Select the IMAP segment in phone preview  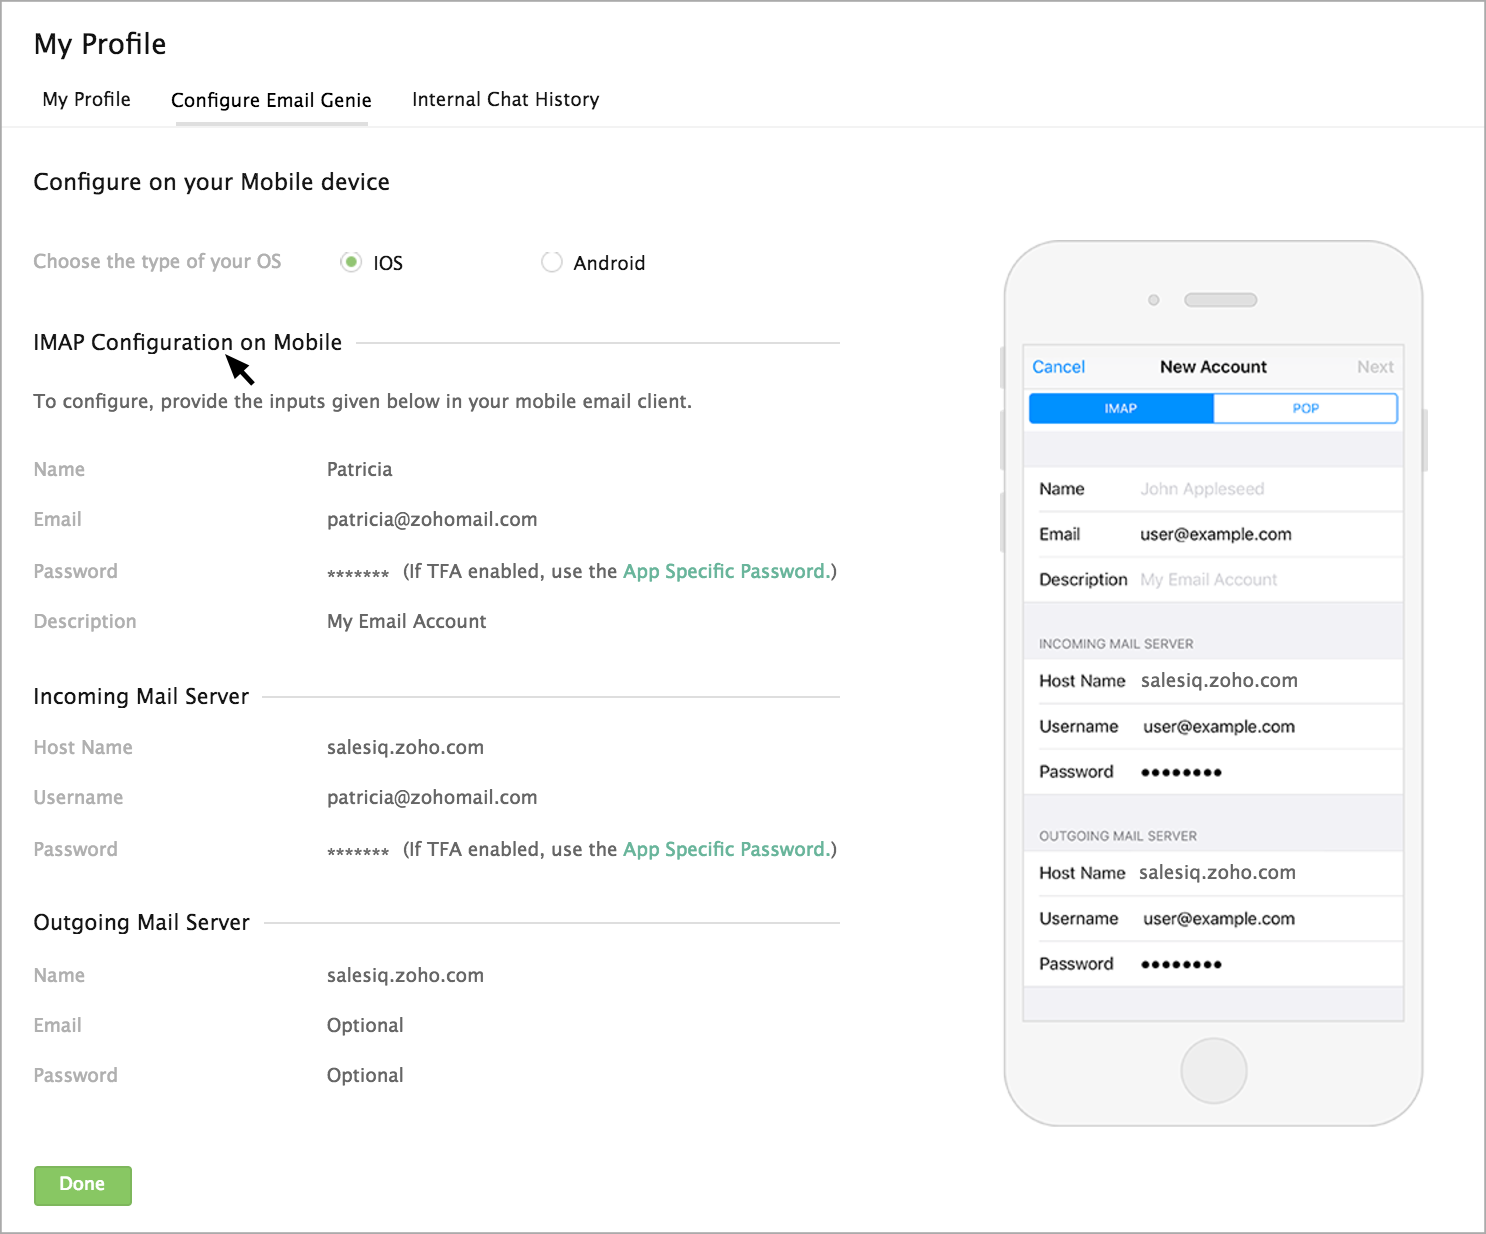click(x=1121, y=408)
